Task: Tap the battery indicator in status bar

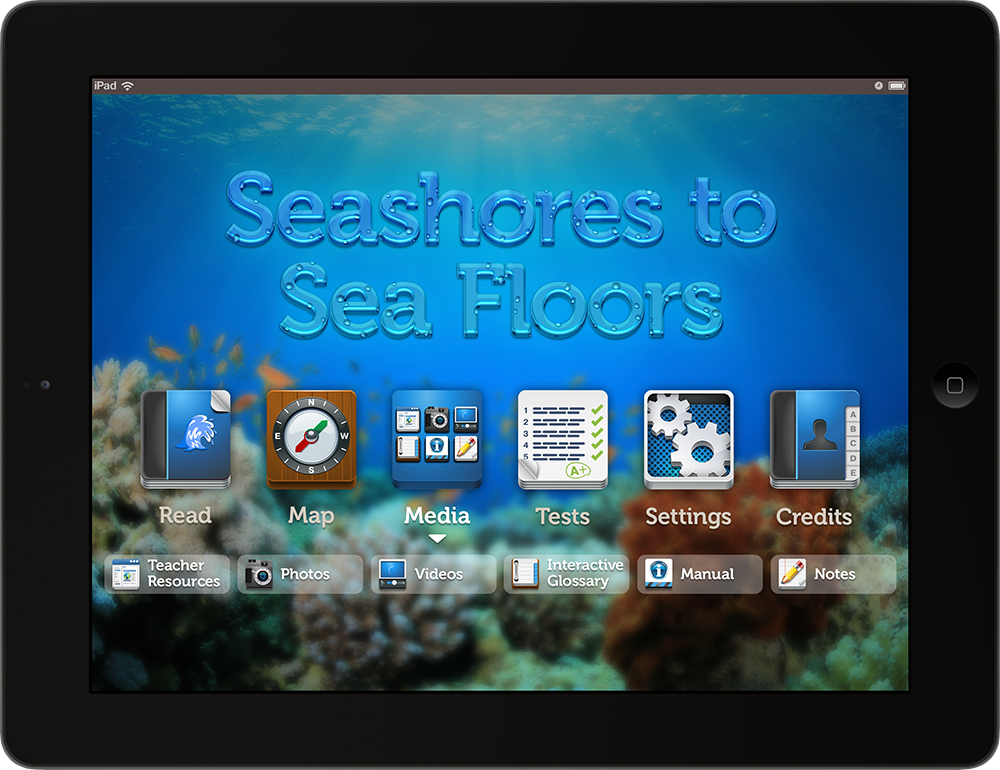Action: (895, 86)
